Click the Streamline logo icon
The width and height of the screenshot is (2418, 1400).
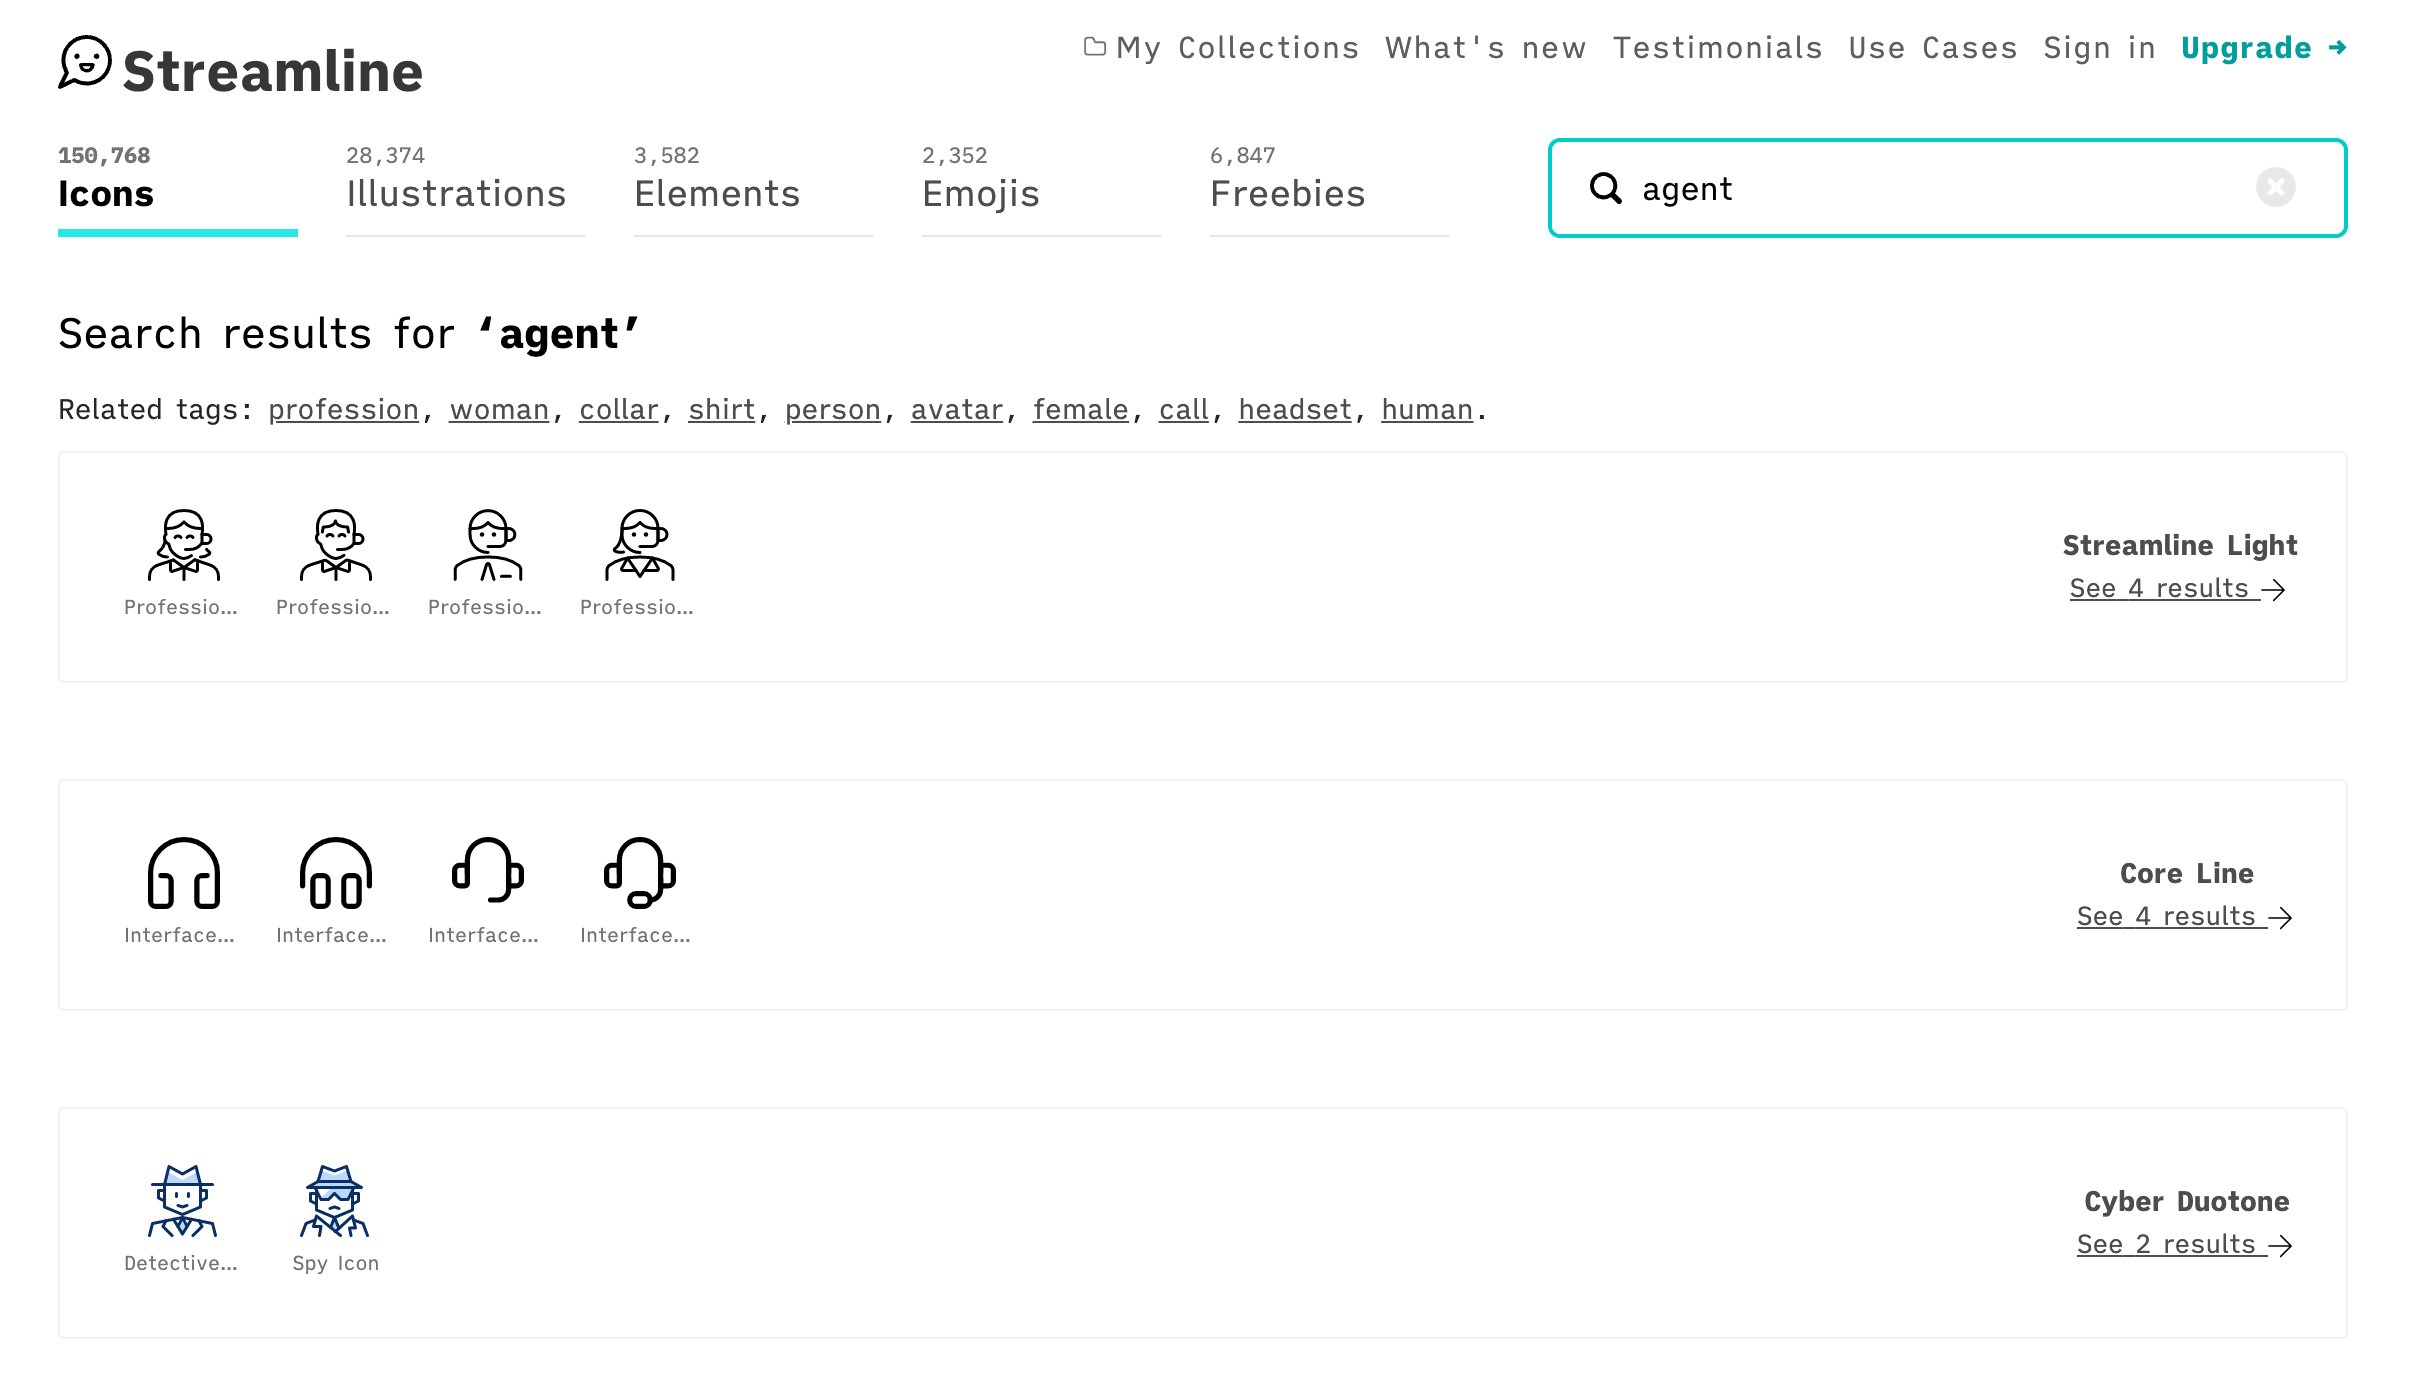coord(85,63)
